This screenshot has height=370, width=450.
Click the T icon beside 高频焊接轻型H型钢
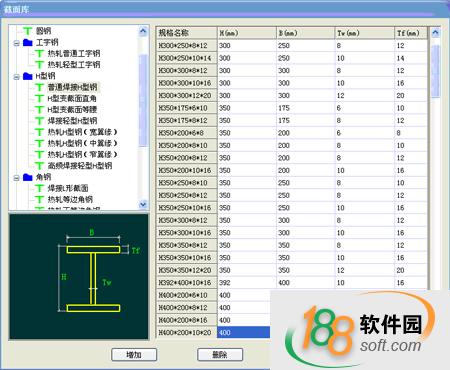tap(39, 166)
